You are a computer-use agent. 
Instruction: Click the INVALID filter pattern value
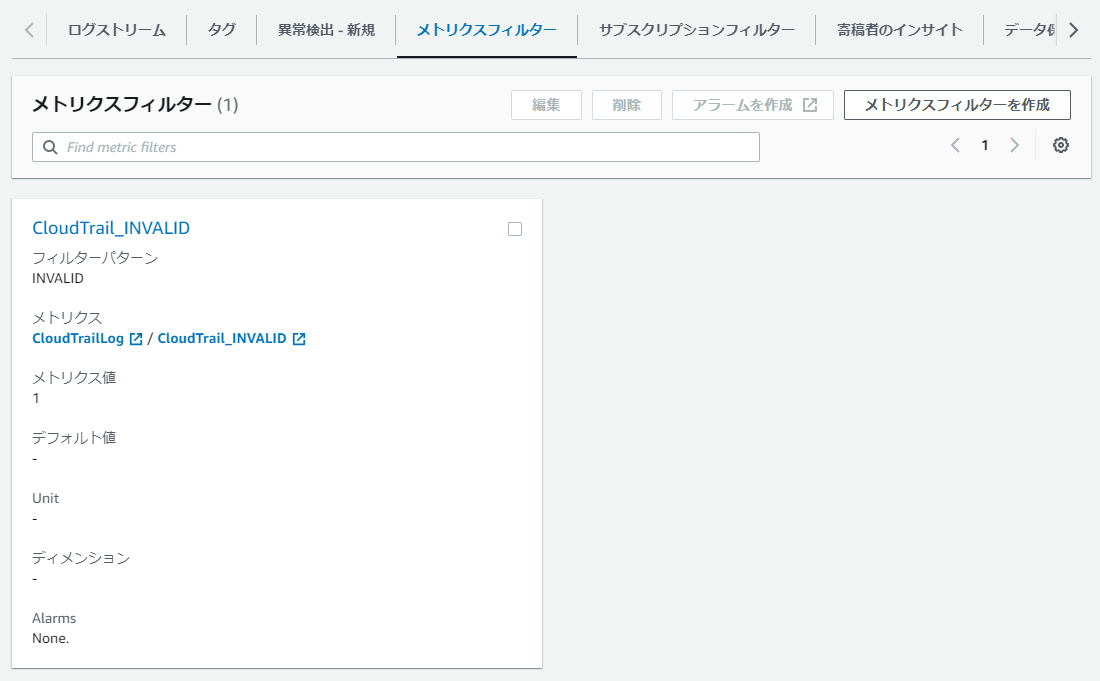[58, 278]
